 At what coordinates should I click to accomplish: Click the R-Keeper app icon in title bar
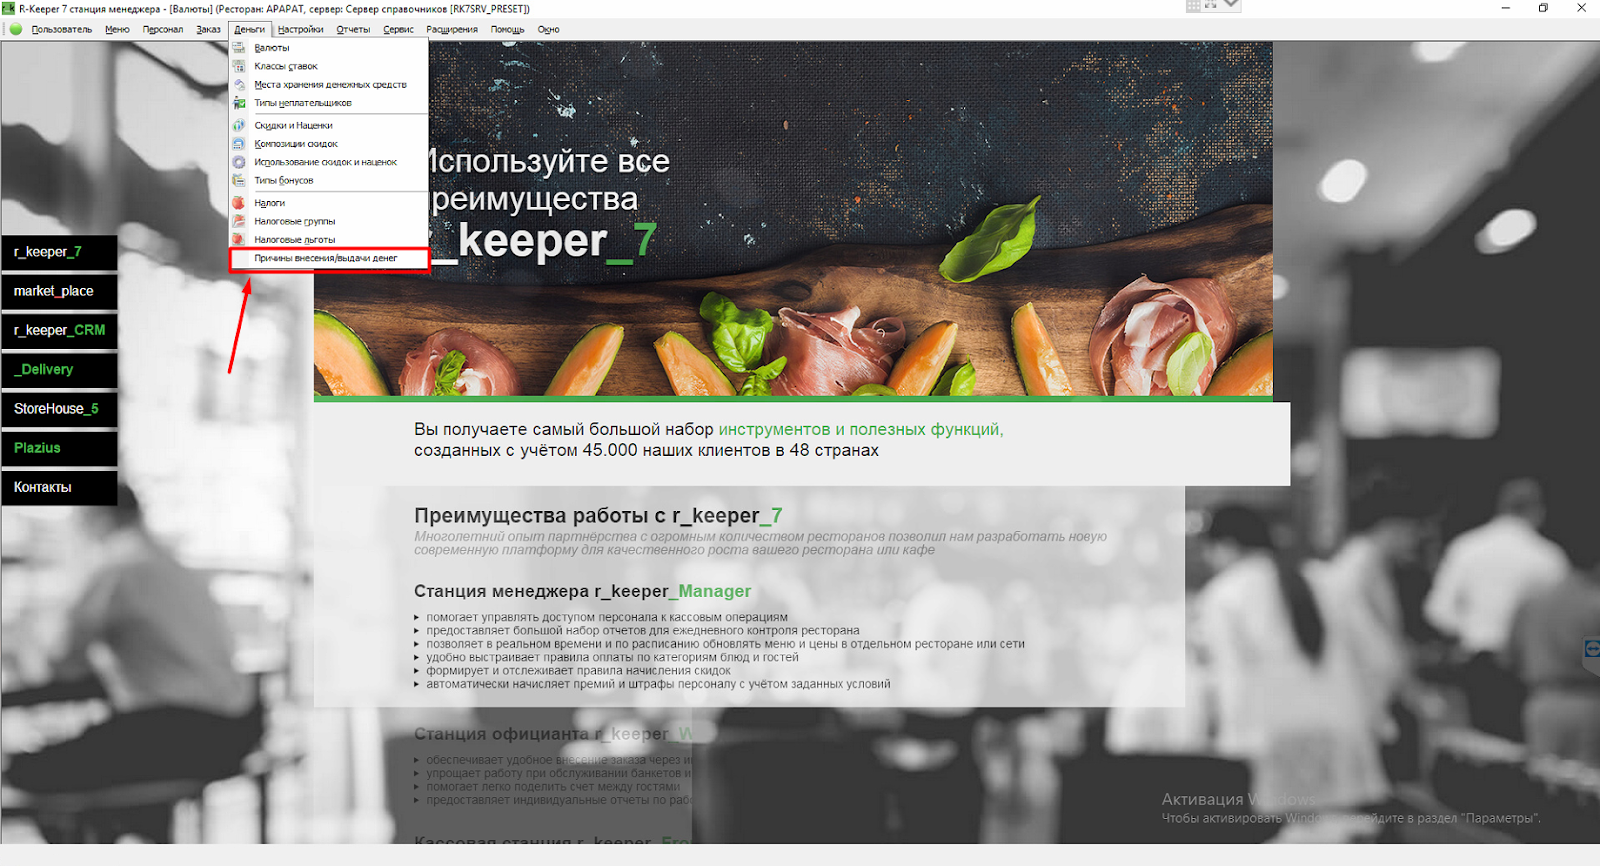(8, 8)
